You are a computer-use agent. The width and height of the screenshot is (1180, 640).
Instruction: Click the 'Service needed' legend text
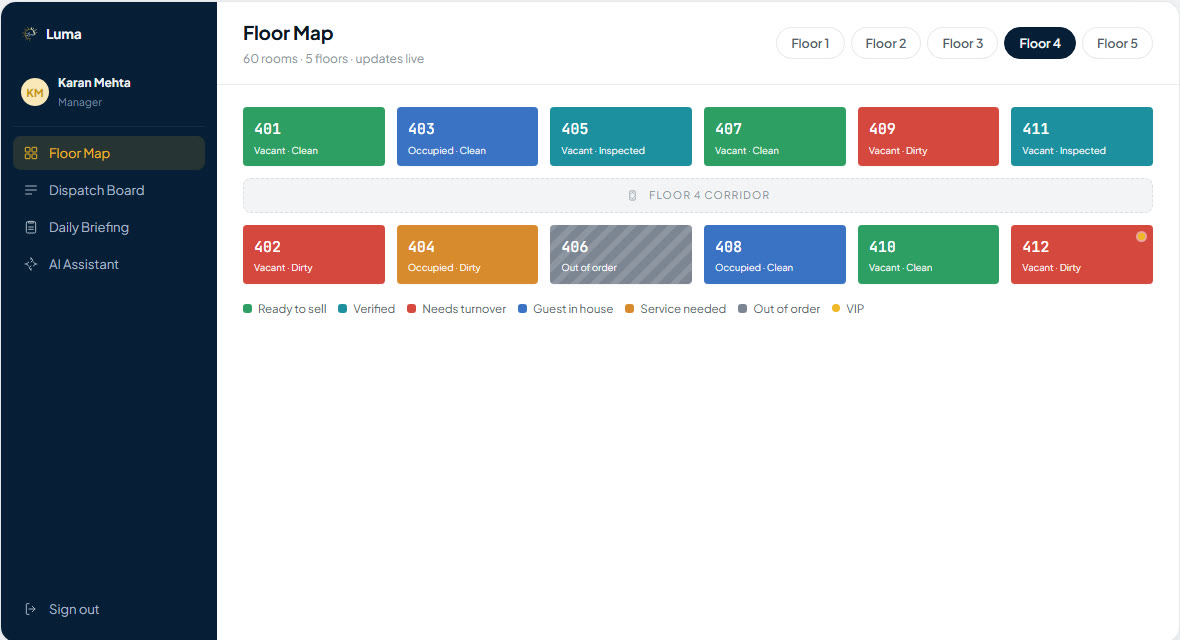pos(683,309)
